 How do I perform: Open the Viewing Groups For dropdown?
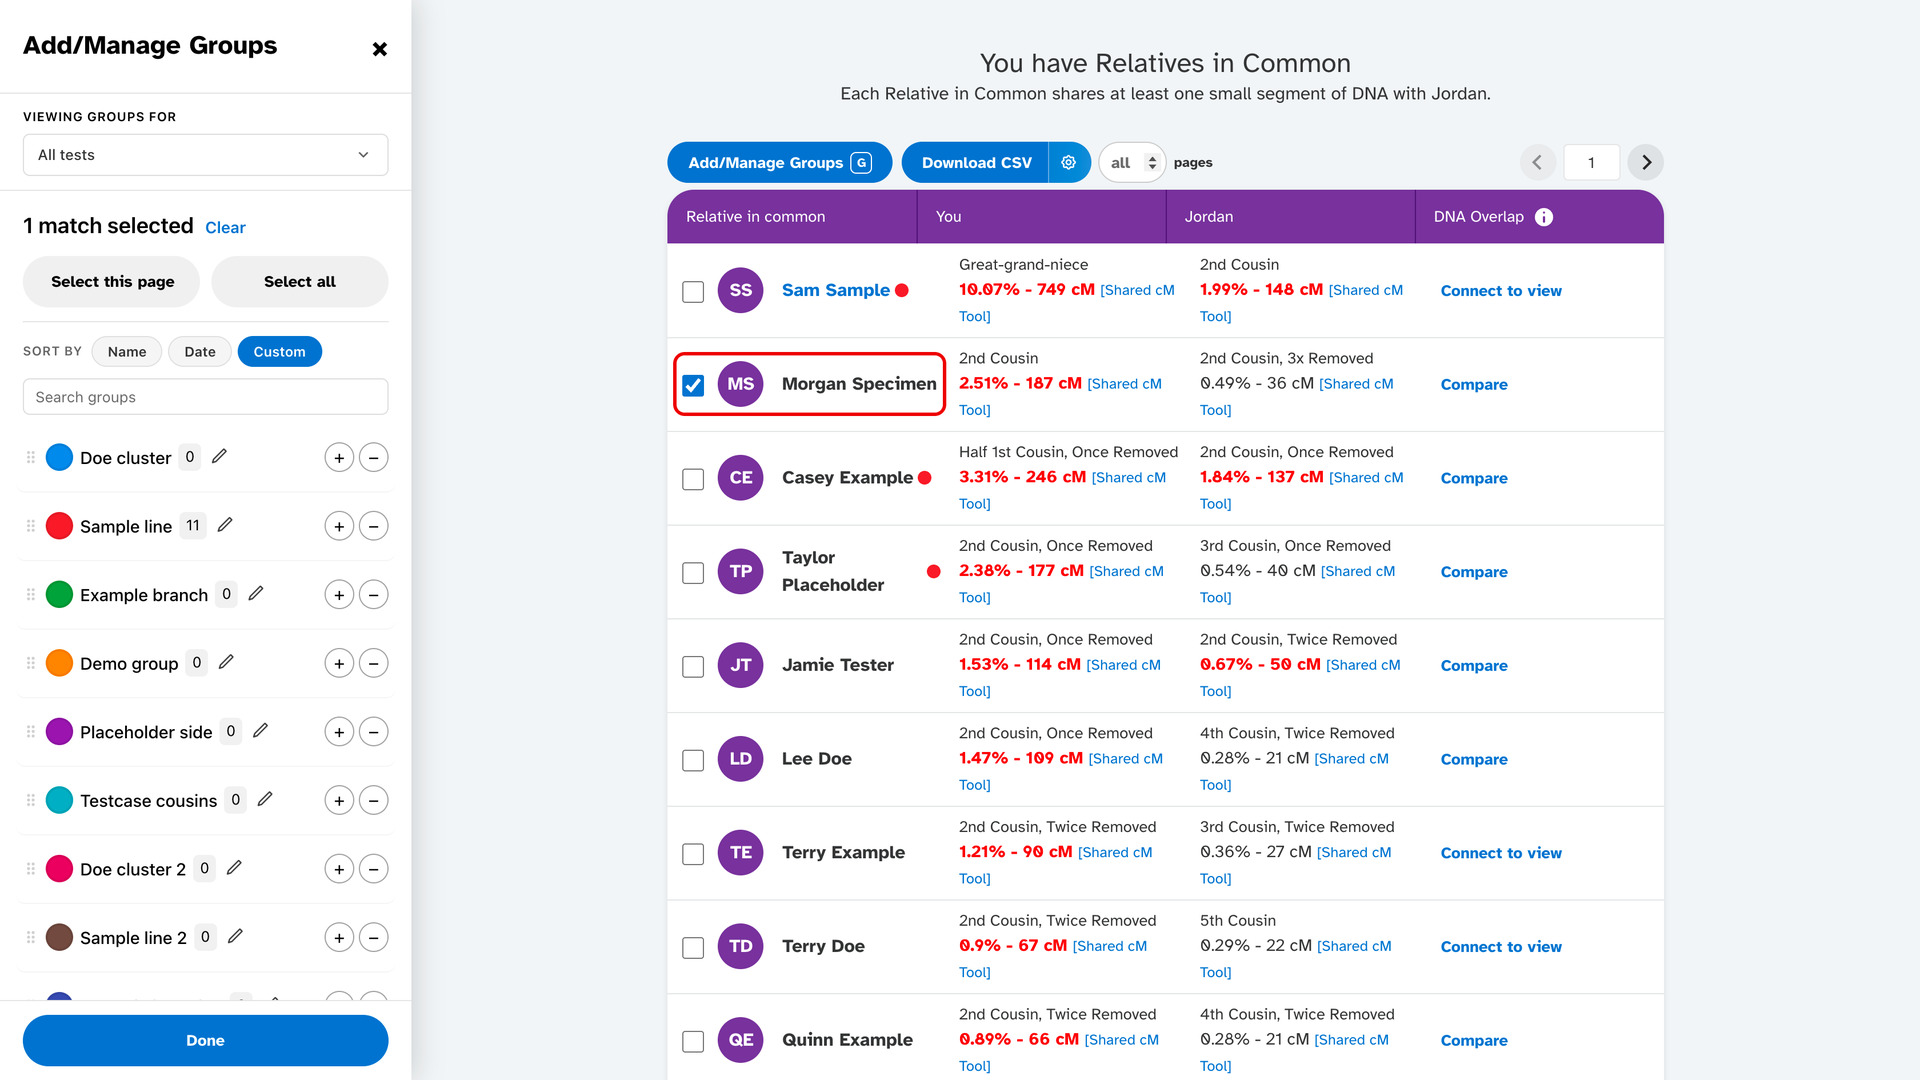coord(205,155)
